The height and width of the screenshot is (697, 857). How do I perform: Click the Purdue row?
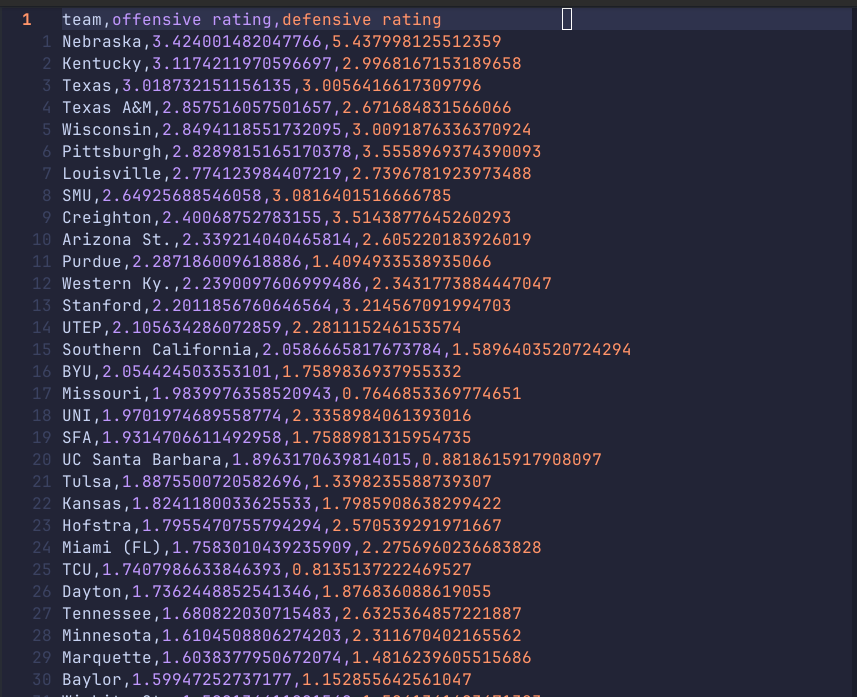point(277,262)
